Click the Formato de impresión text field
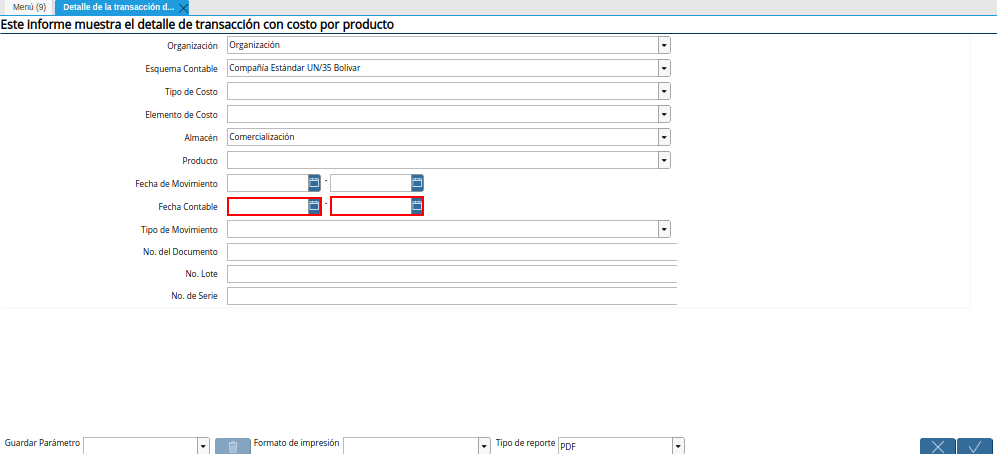This screenshot has width=997, height=454. click(x=411, y=446)
